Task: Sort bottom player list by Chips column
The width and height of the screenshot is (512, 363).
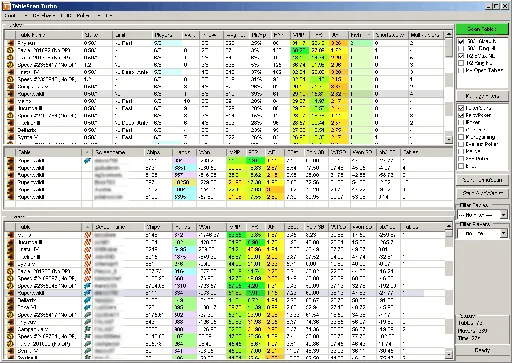Action: pos(158,227)
